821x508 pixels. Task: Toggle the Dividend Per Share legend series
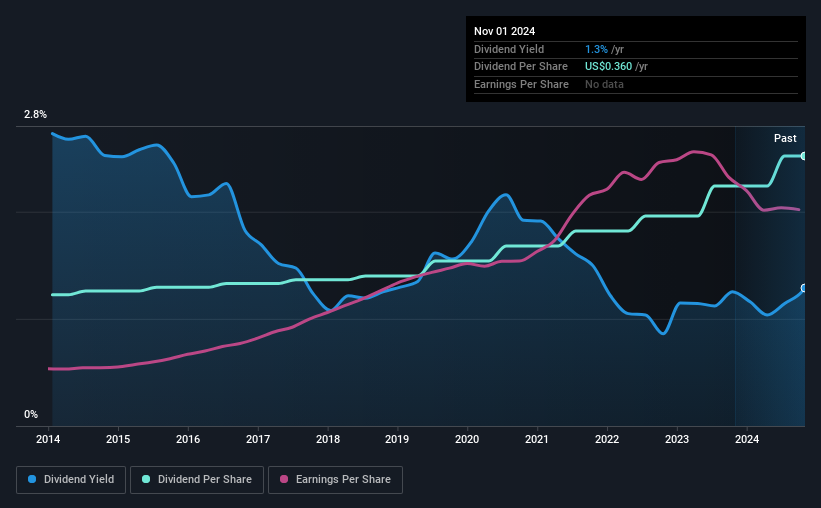(197, 479)
